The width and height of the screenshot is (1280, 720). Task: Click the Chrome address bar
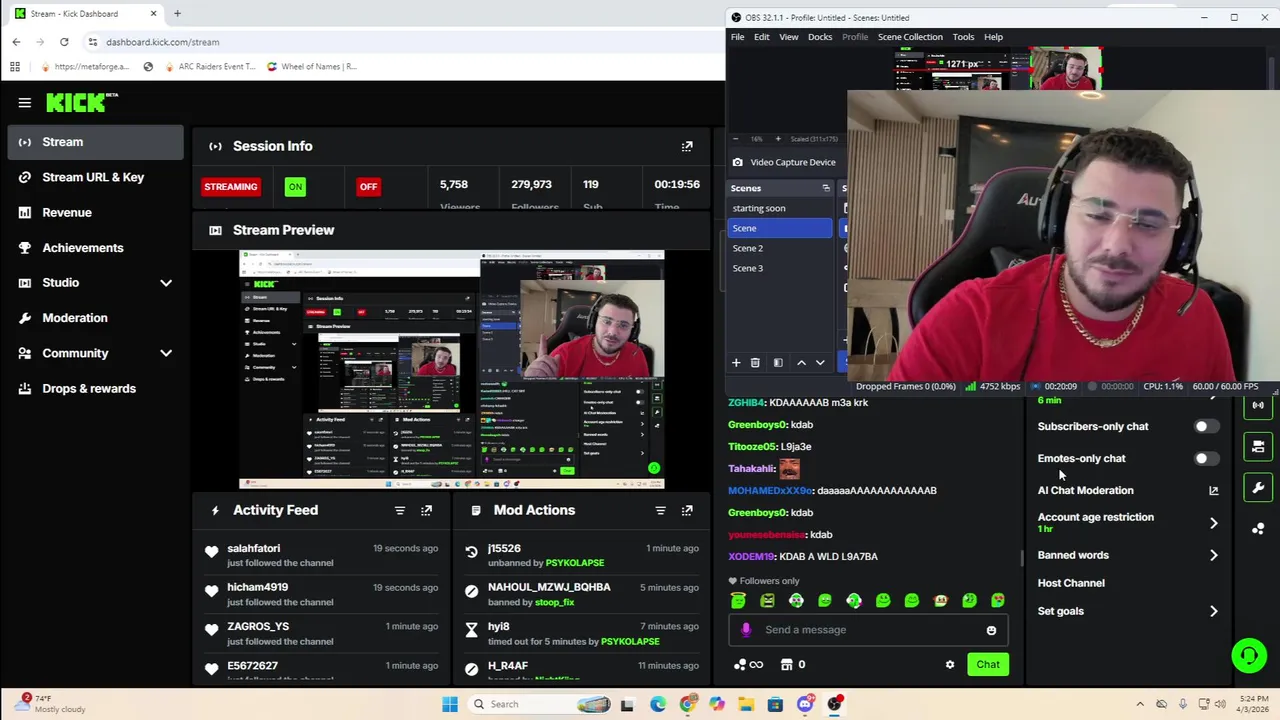(x=400, y=42)
